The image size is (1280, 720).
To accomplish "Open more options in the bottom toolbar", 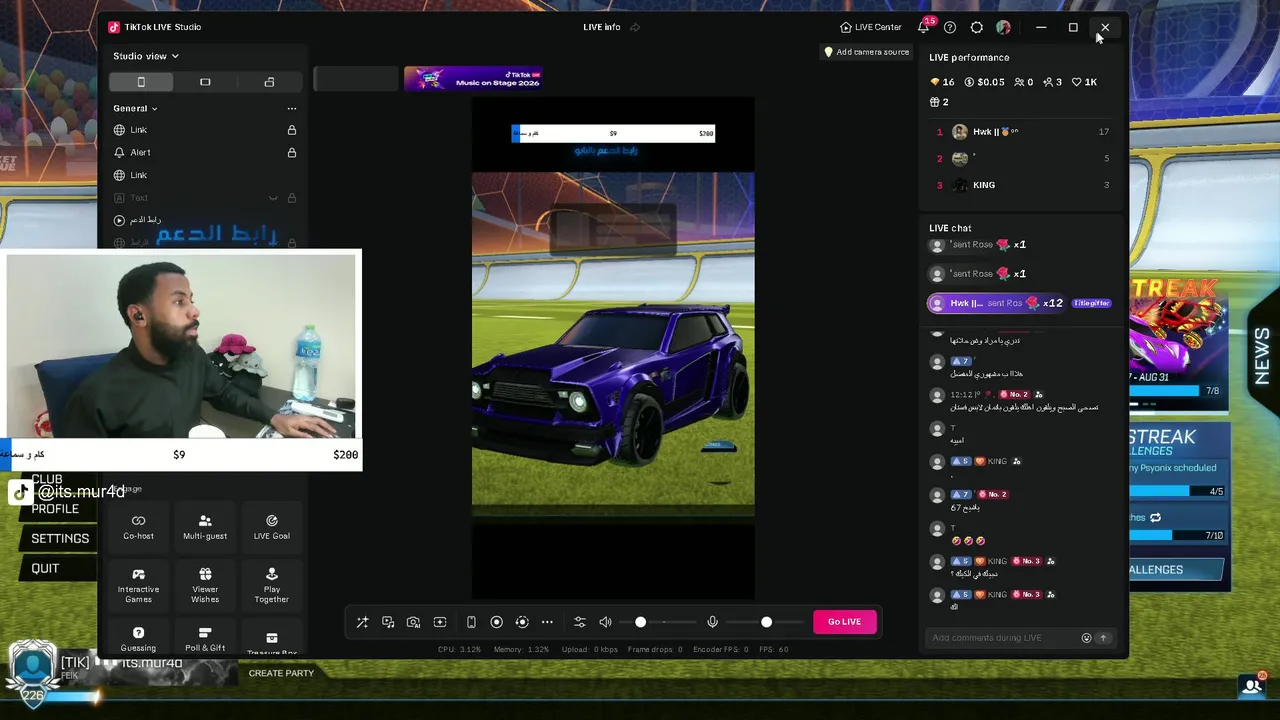I will point(547,622).
